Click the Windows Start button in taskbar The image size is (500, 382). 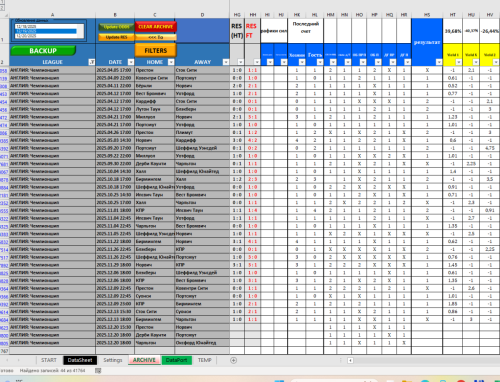(x=279, y=380)
